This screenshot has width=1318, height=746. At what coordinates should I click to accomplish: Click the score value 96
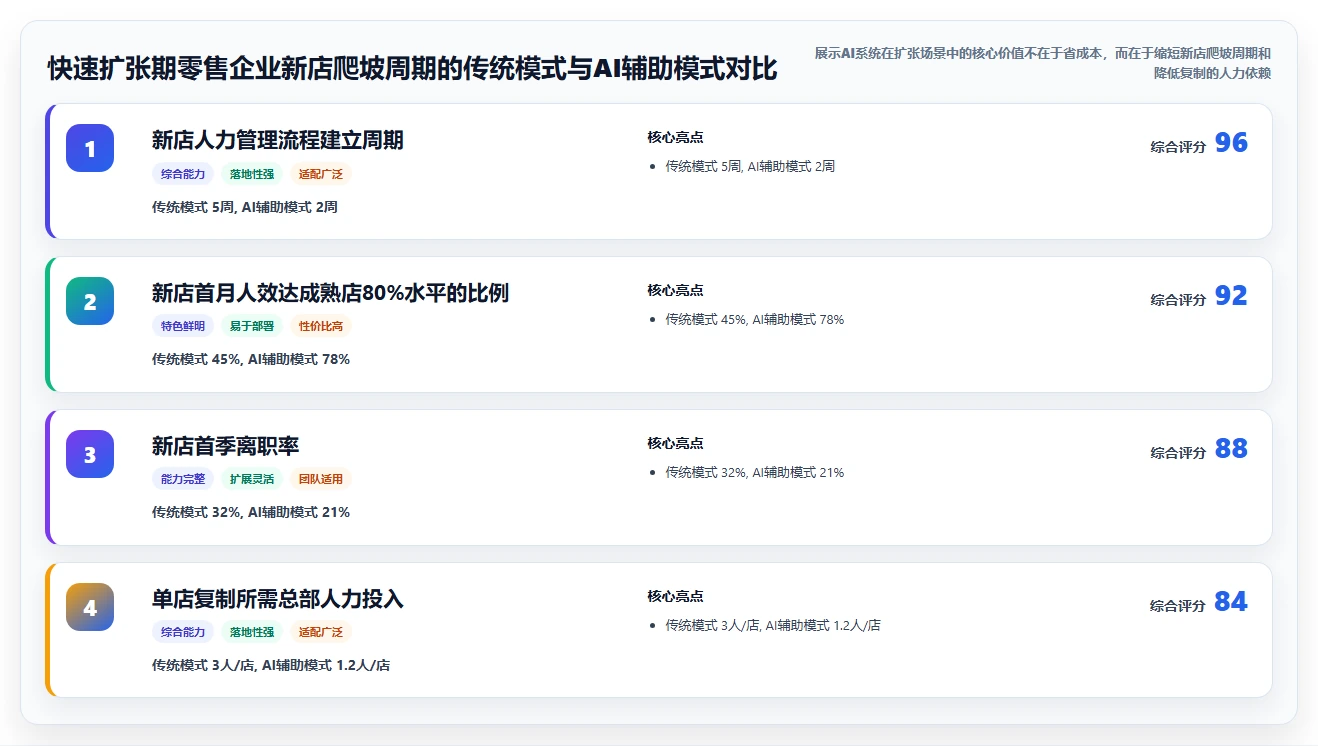pos(1231,143)
